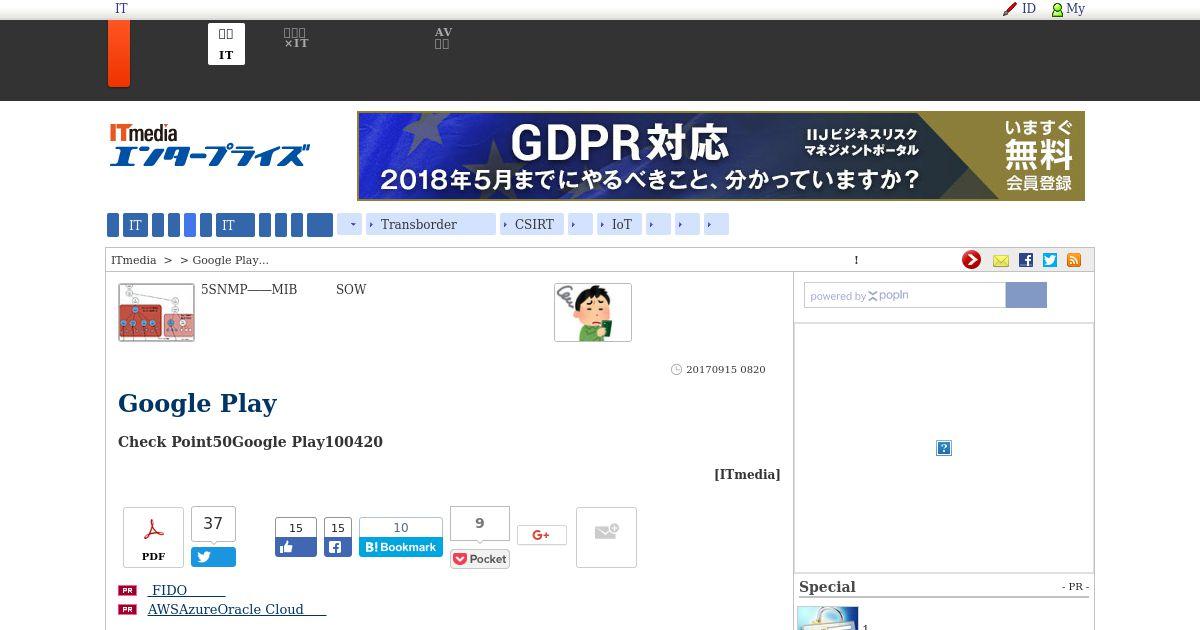Screen dimensions: 1200x630
Task: Open the sleepy man illustration thumbnail
Action: tap(593, 312)
